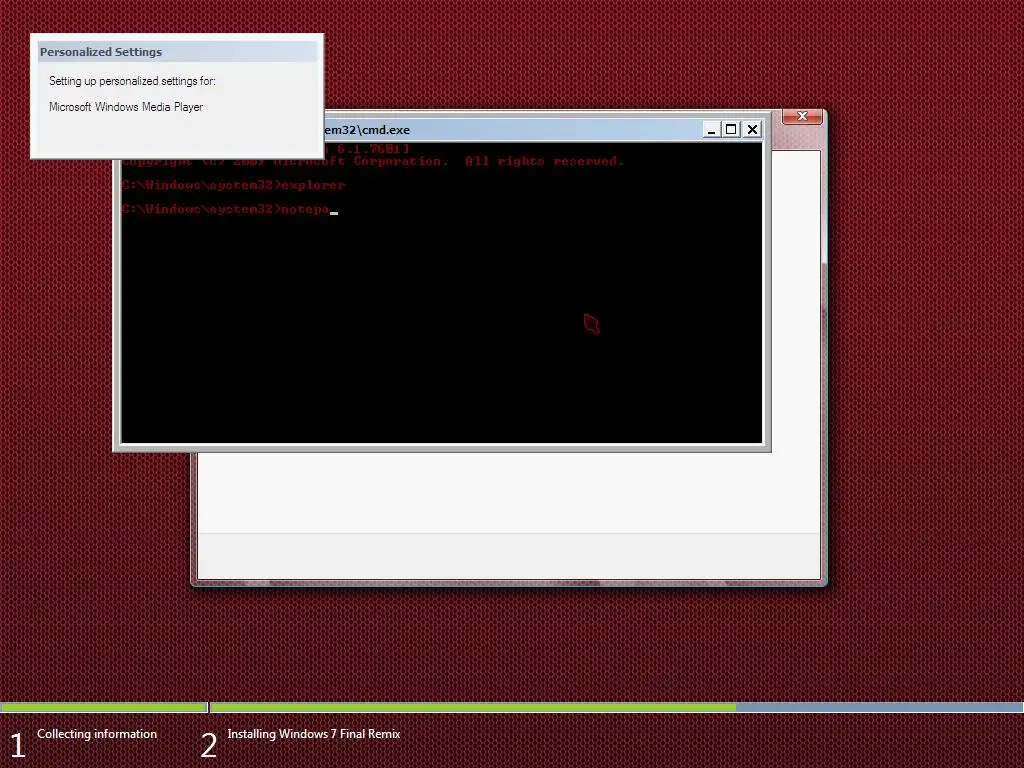Click the 'Setting up personalized settings for:' label

(133, 81)
